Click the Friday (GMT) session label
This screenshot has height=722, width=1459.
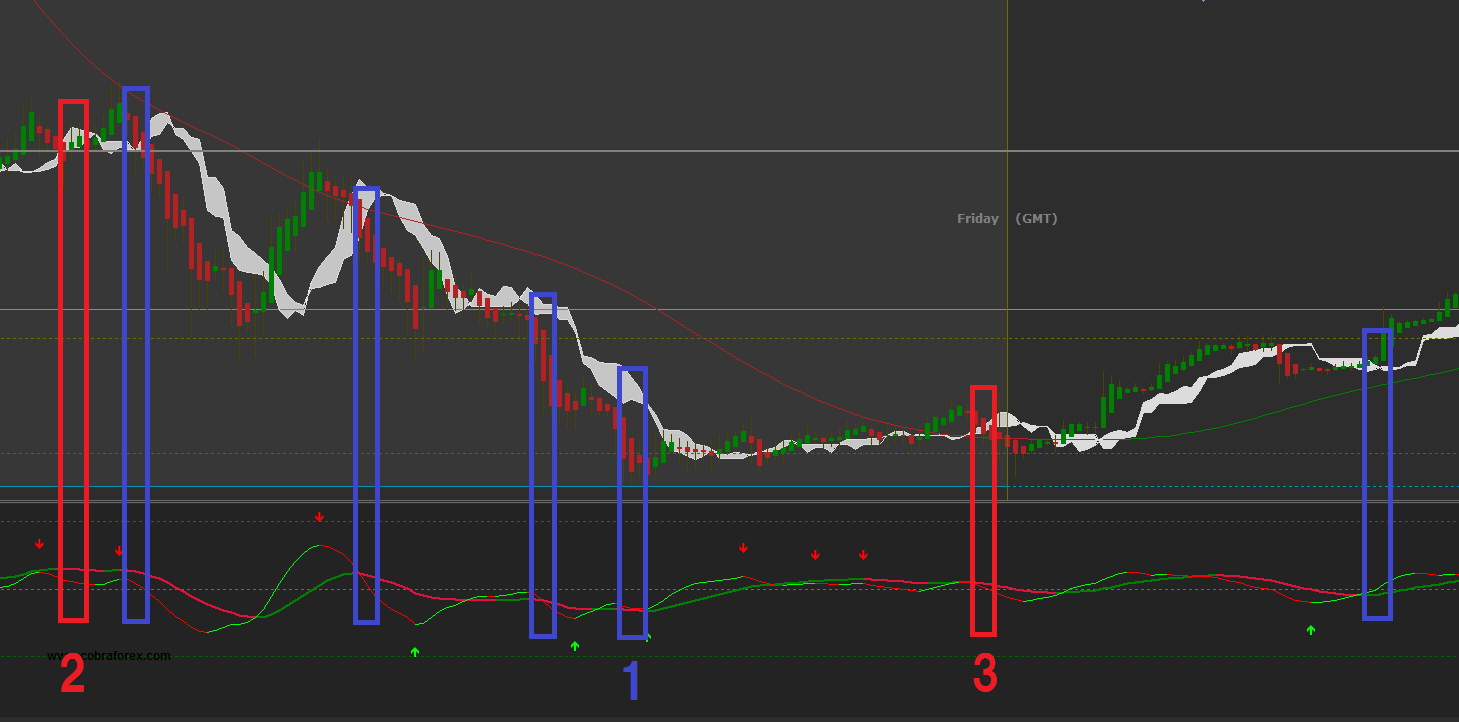click(1006, 219)
